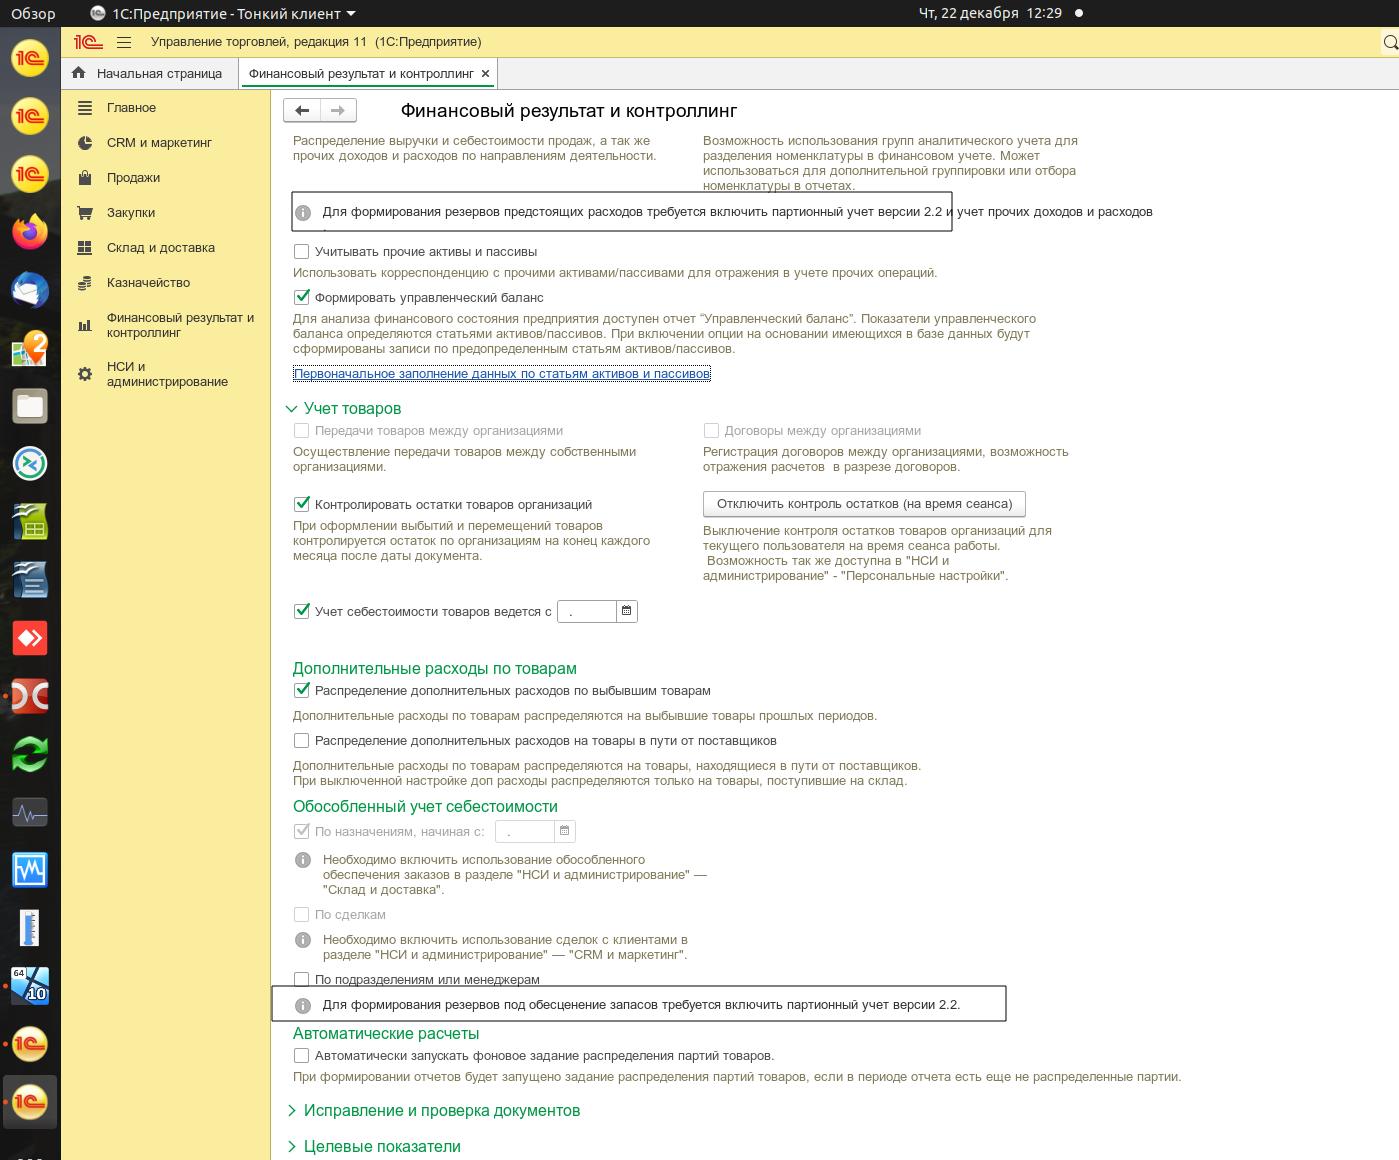Enable Учитывать прочие активы и пассивы
The image size is (1399, 1160).
301,252
